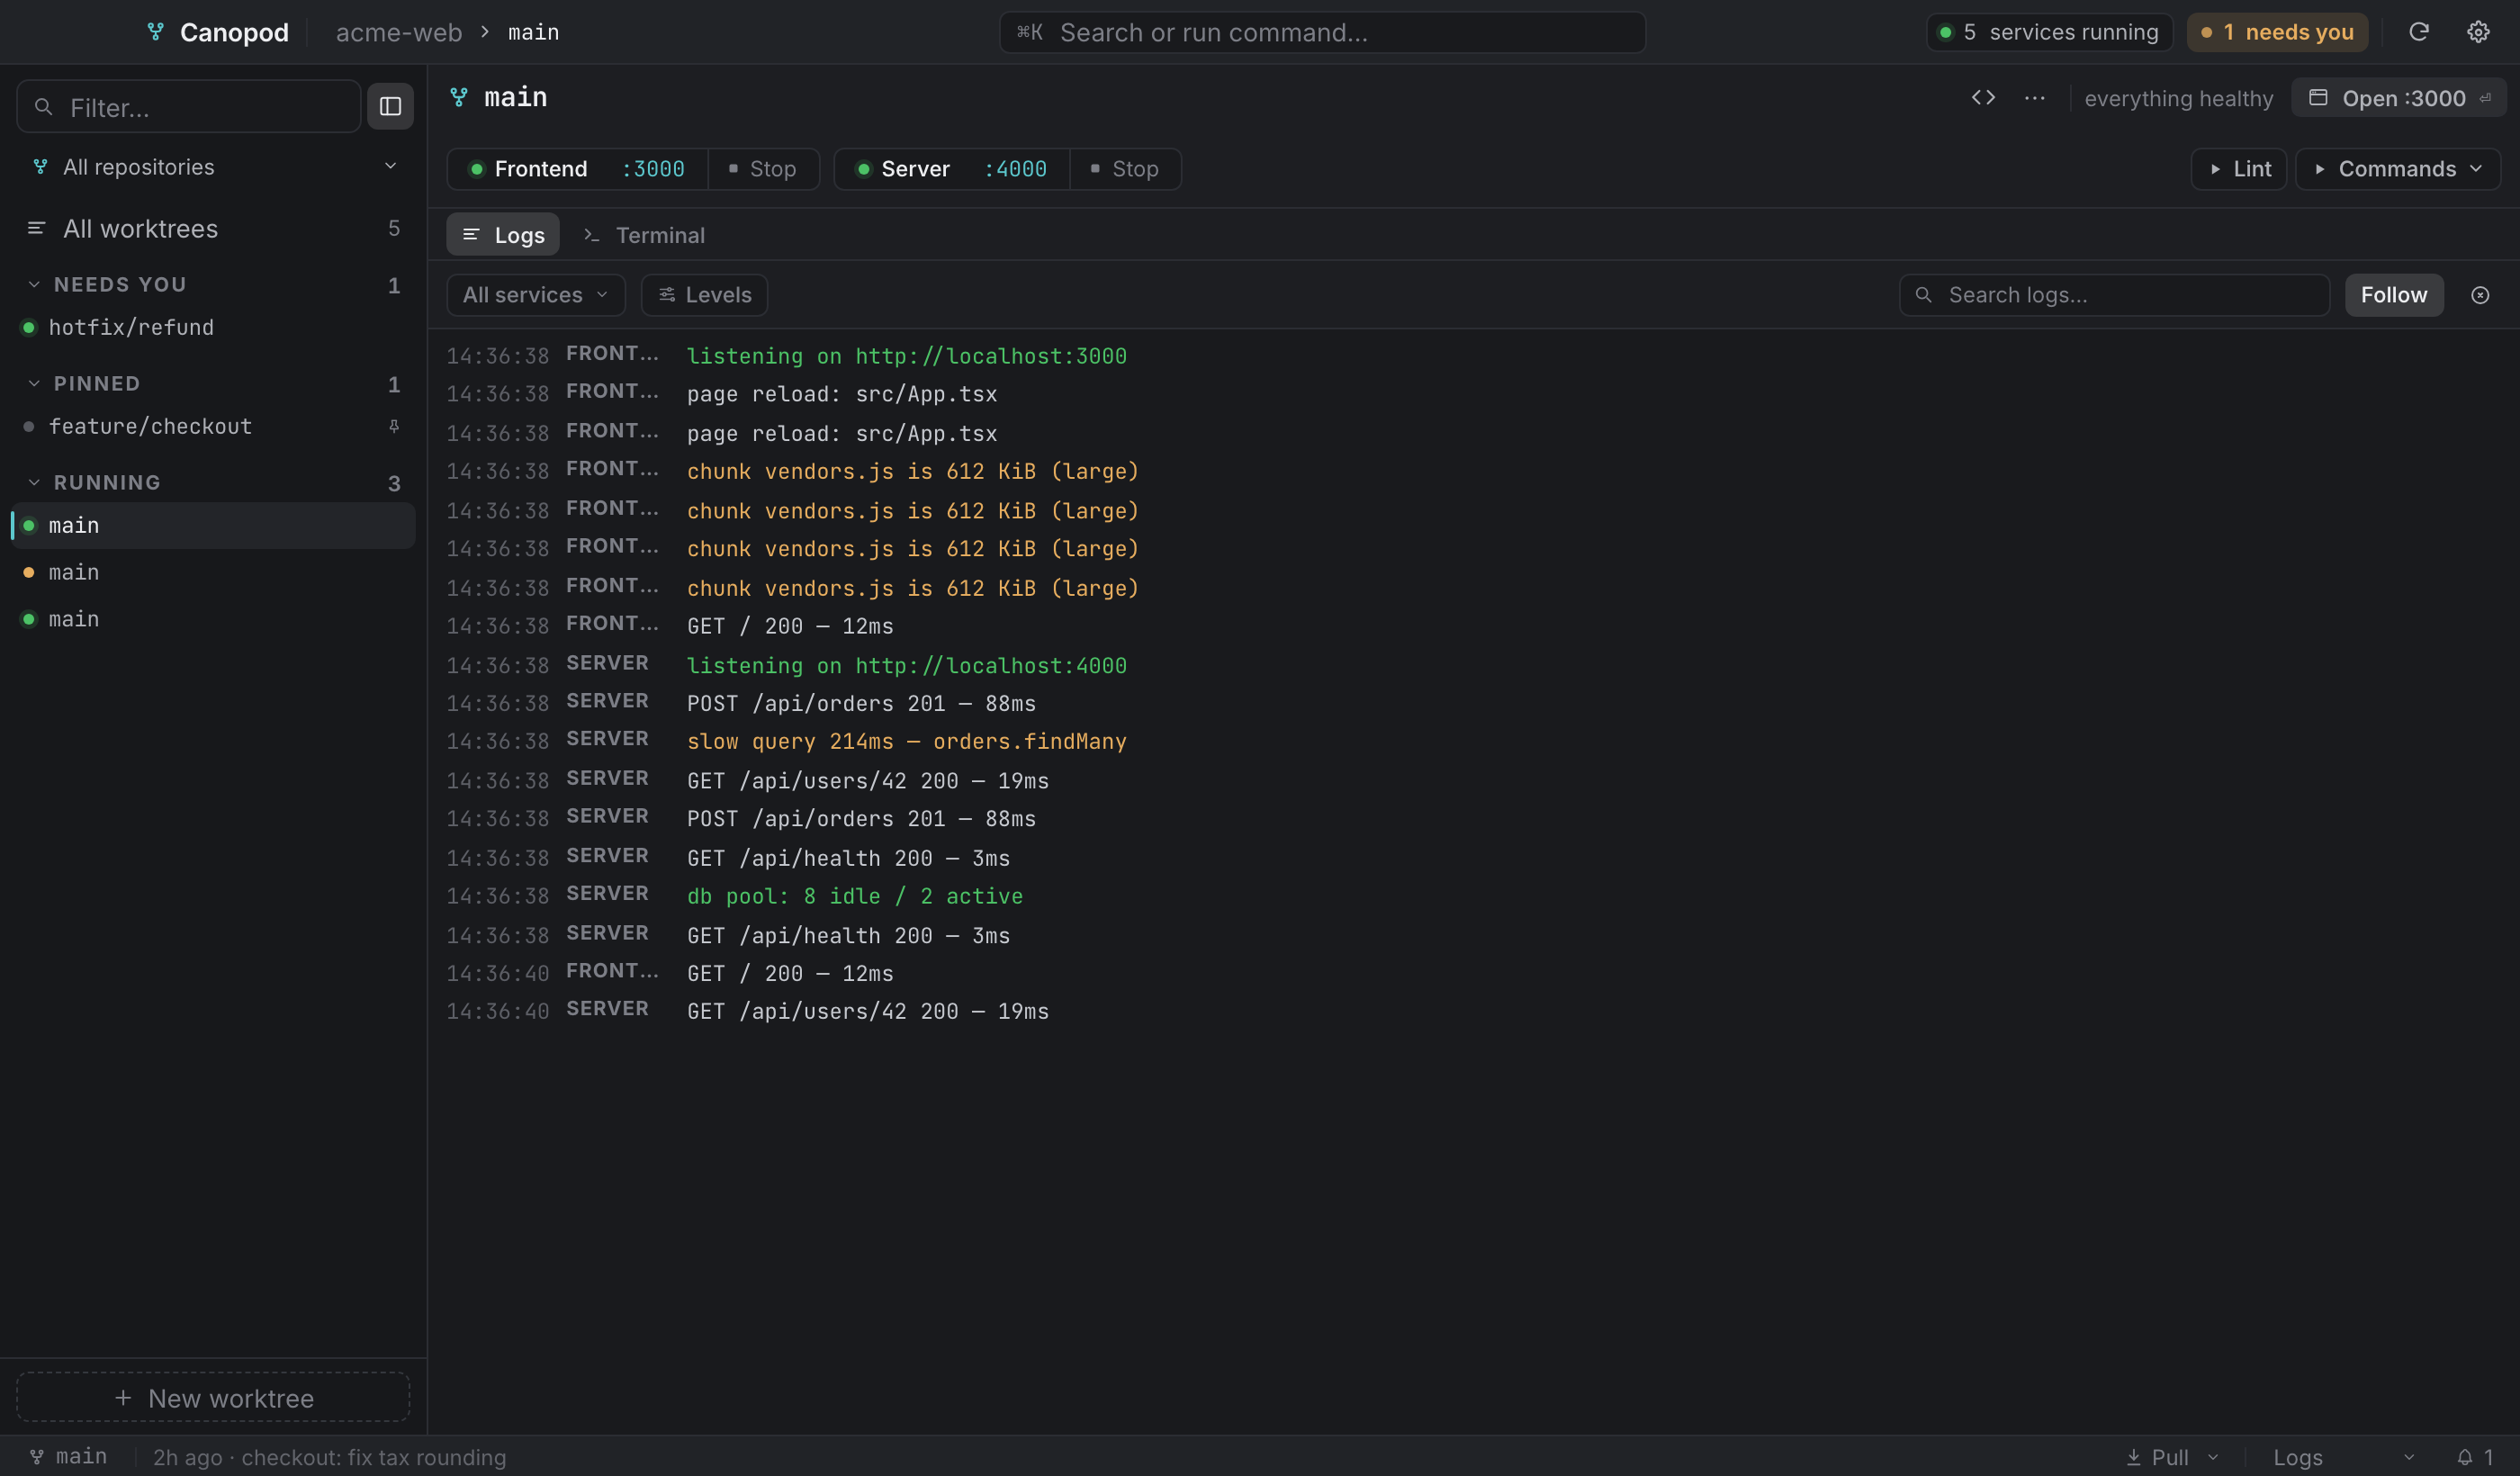The height and width of the screenshot is (1476, 2520).
Task: Toggle the sidebar panel layout icon
Action: (x=390, y=106)
